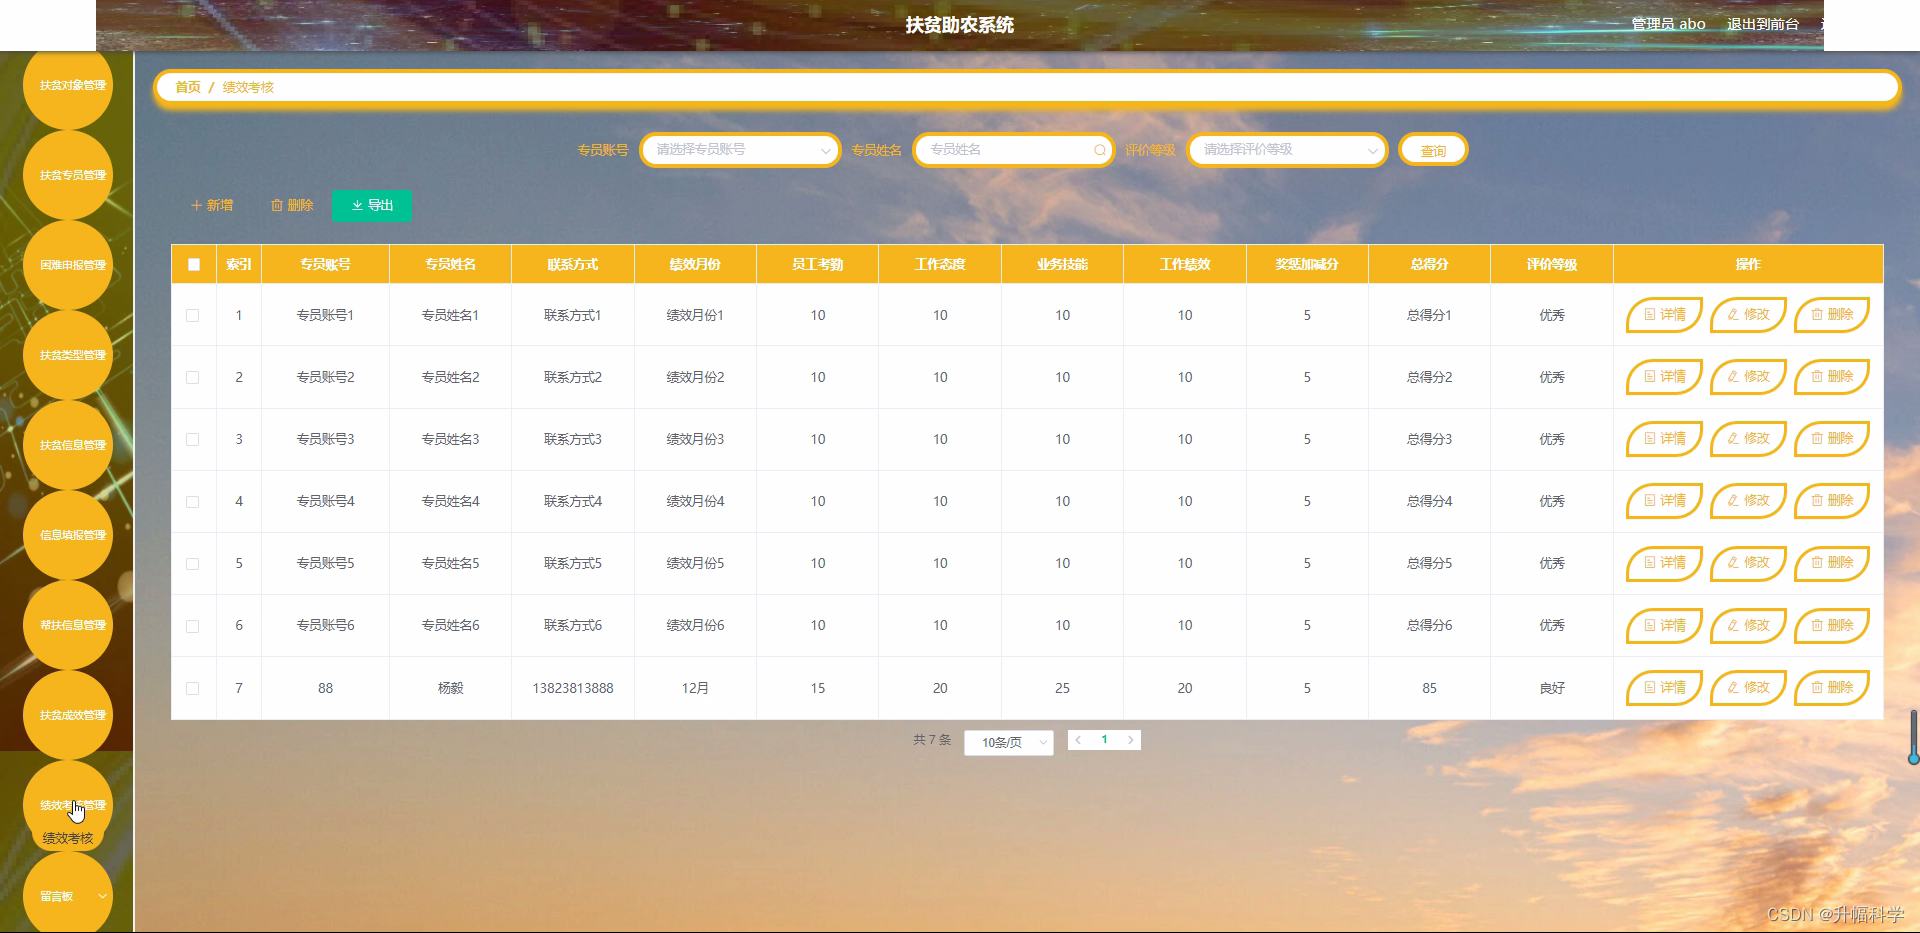Open 详情 for row of 杨毅
The height and width of the screenshot is (933, 1920).
point(1663,688)
